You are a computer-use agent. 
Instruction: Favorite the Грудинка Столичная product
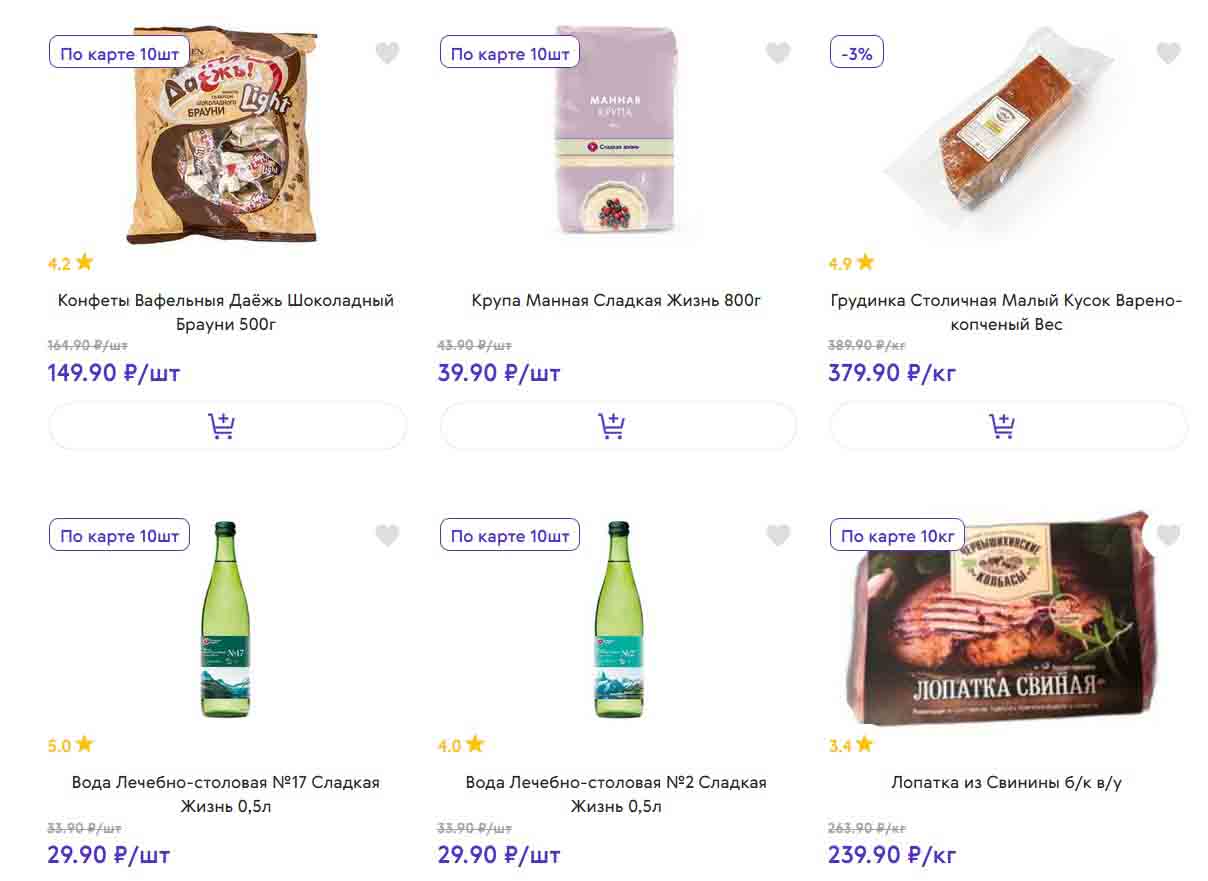[1168, 53]
